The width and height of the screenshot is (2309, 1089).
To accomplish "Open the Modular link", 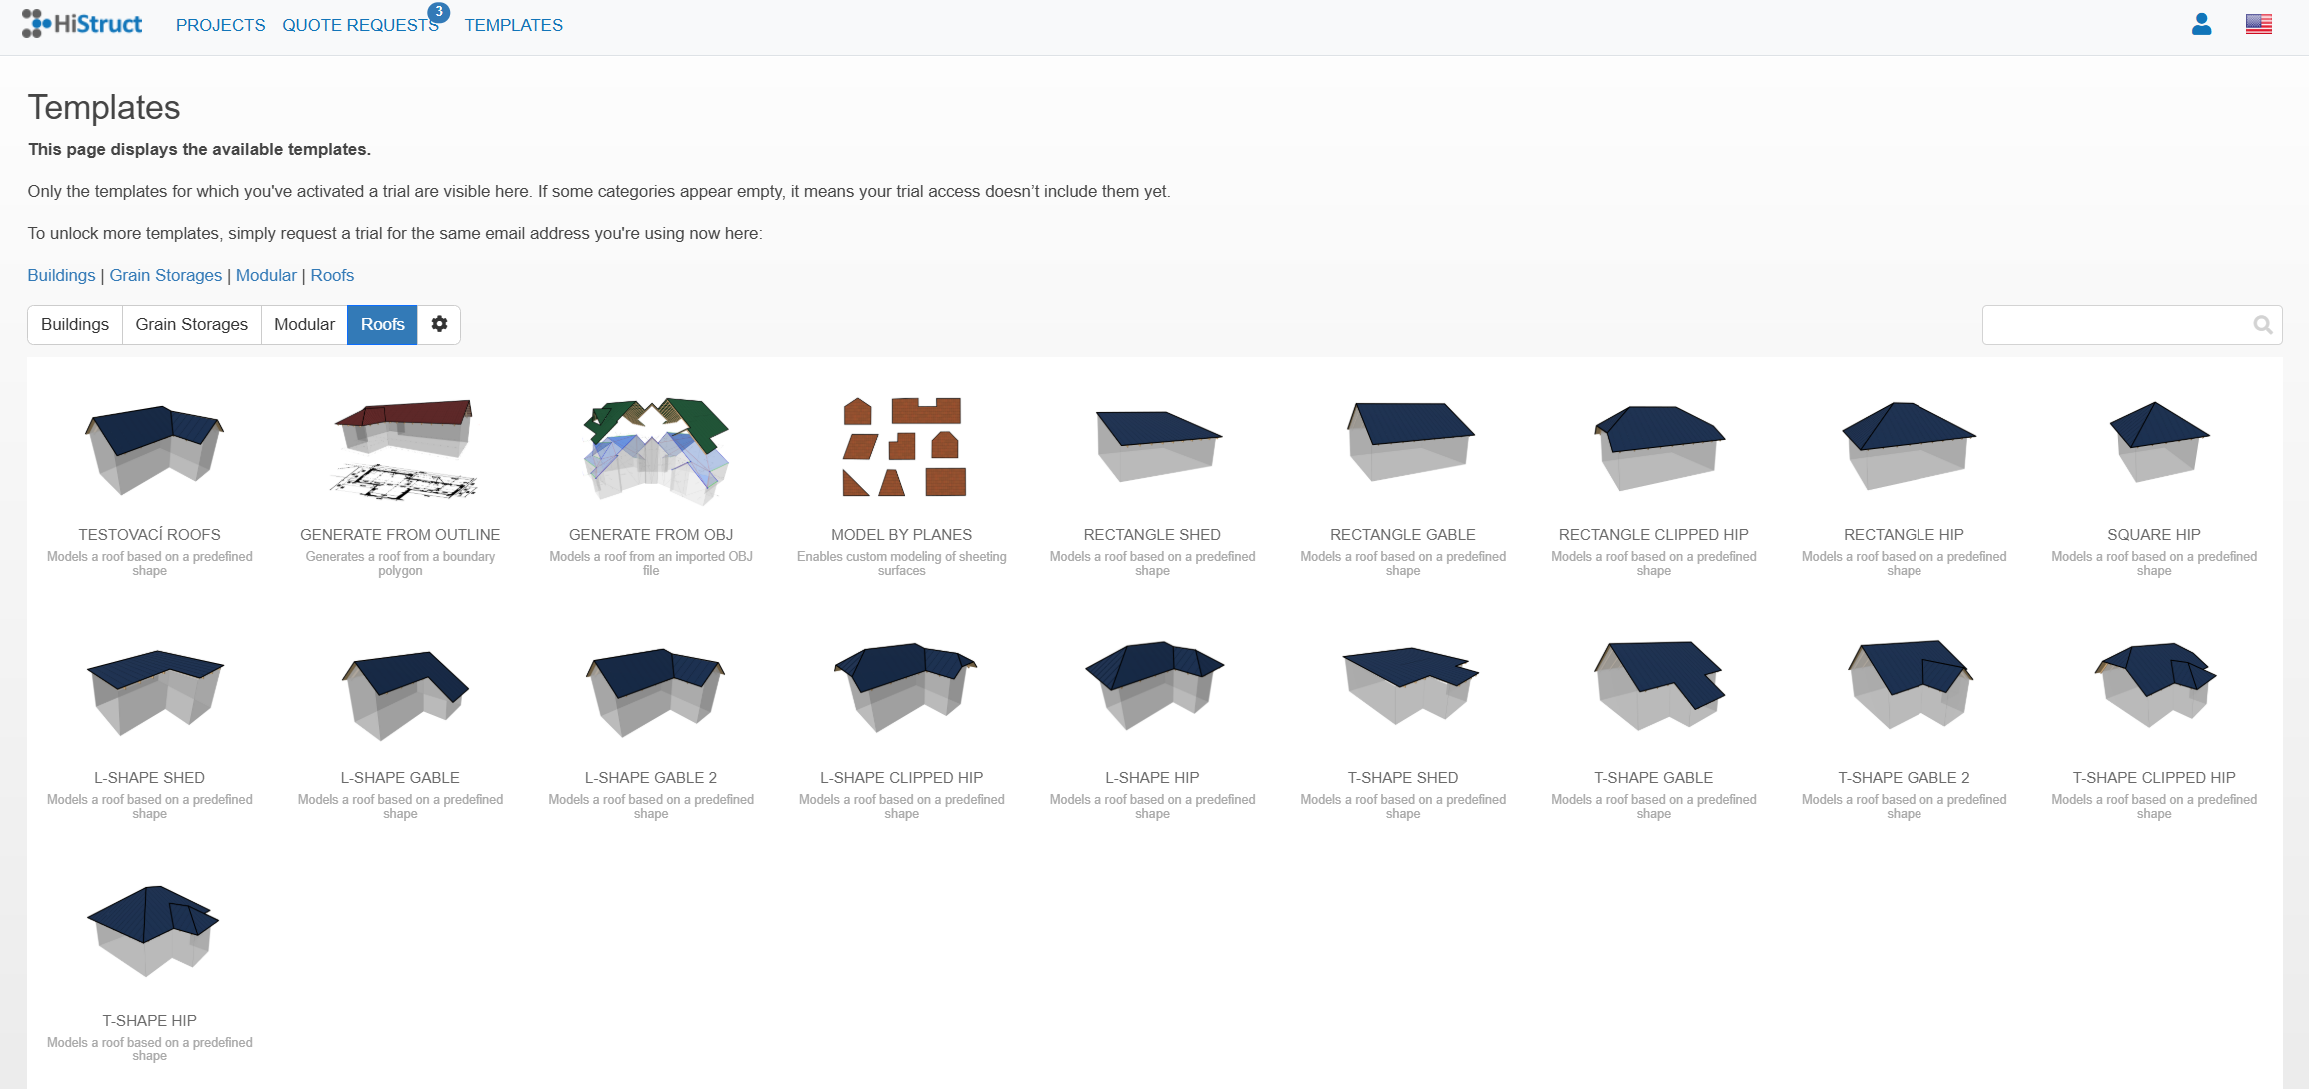I will [x=266, y=275].
